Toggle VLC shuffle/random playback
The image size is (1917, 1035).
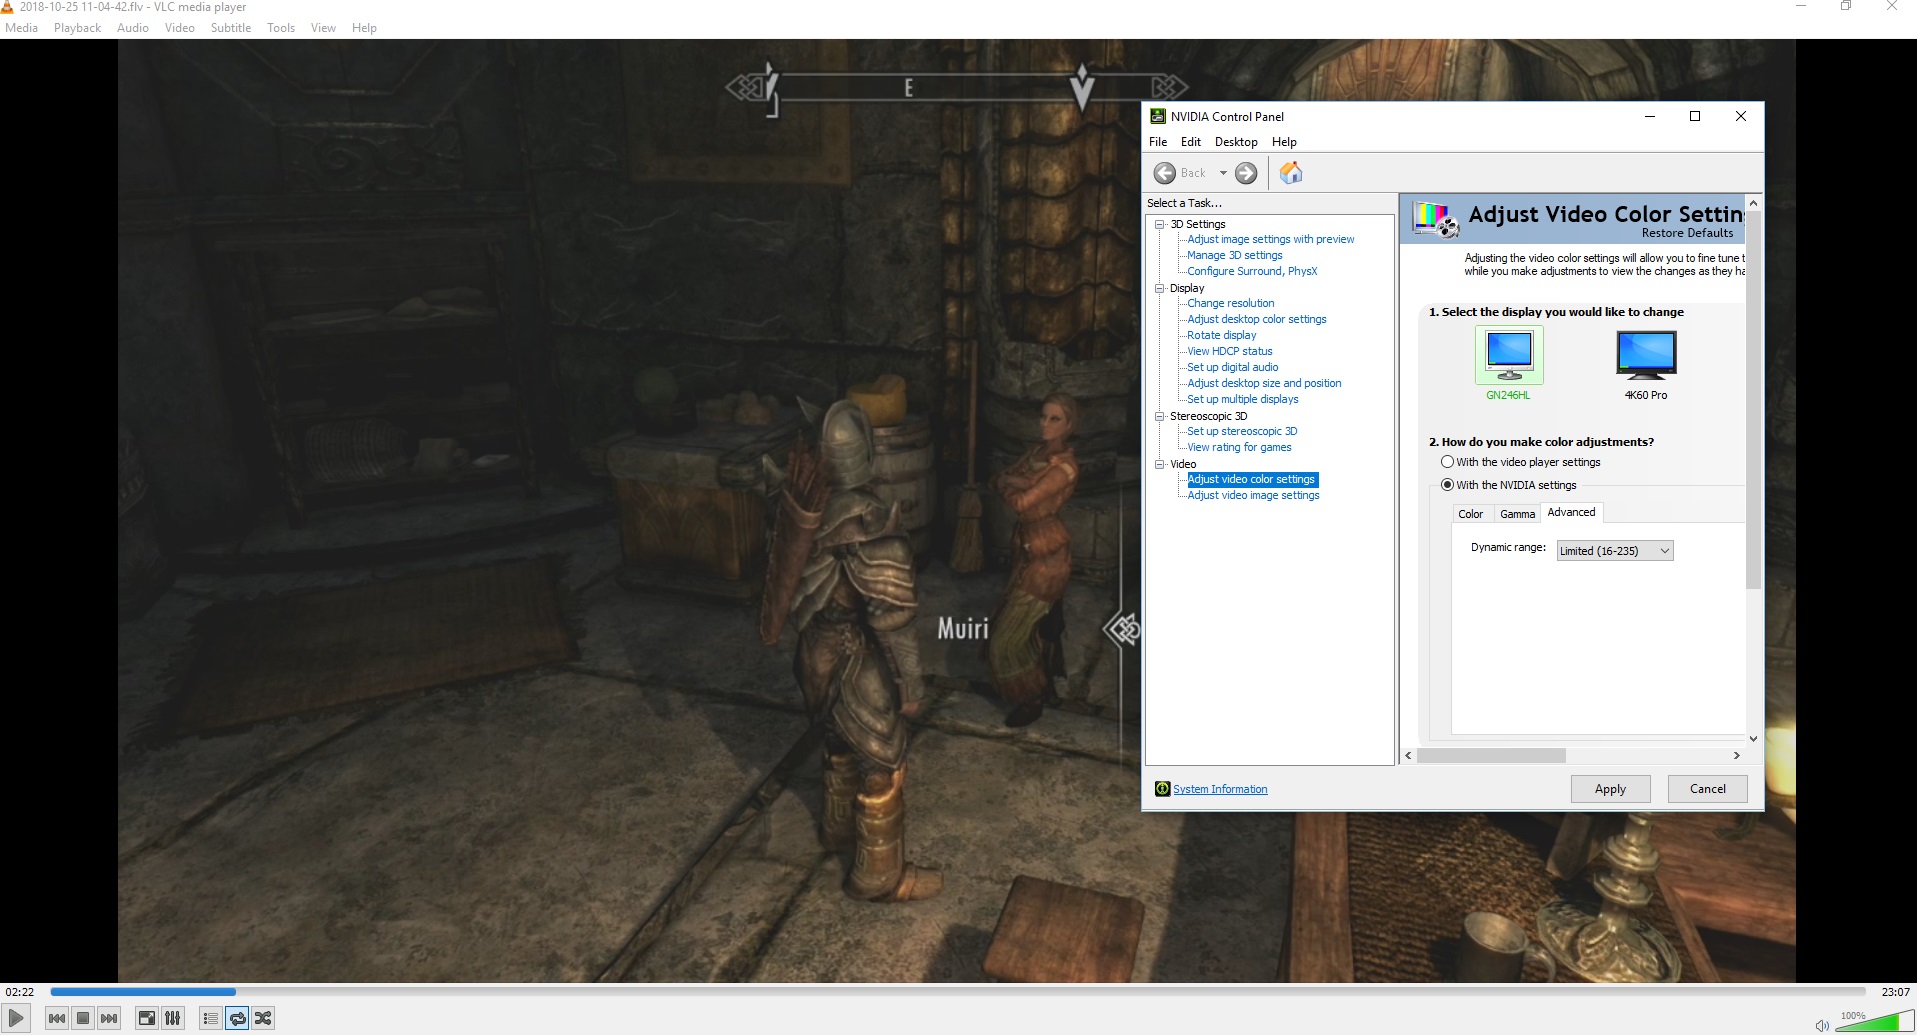tap(263, 1018)
